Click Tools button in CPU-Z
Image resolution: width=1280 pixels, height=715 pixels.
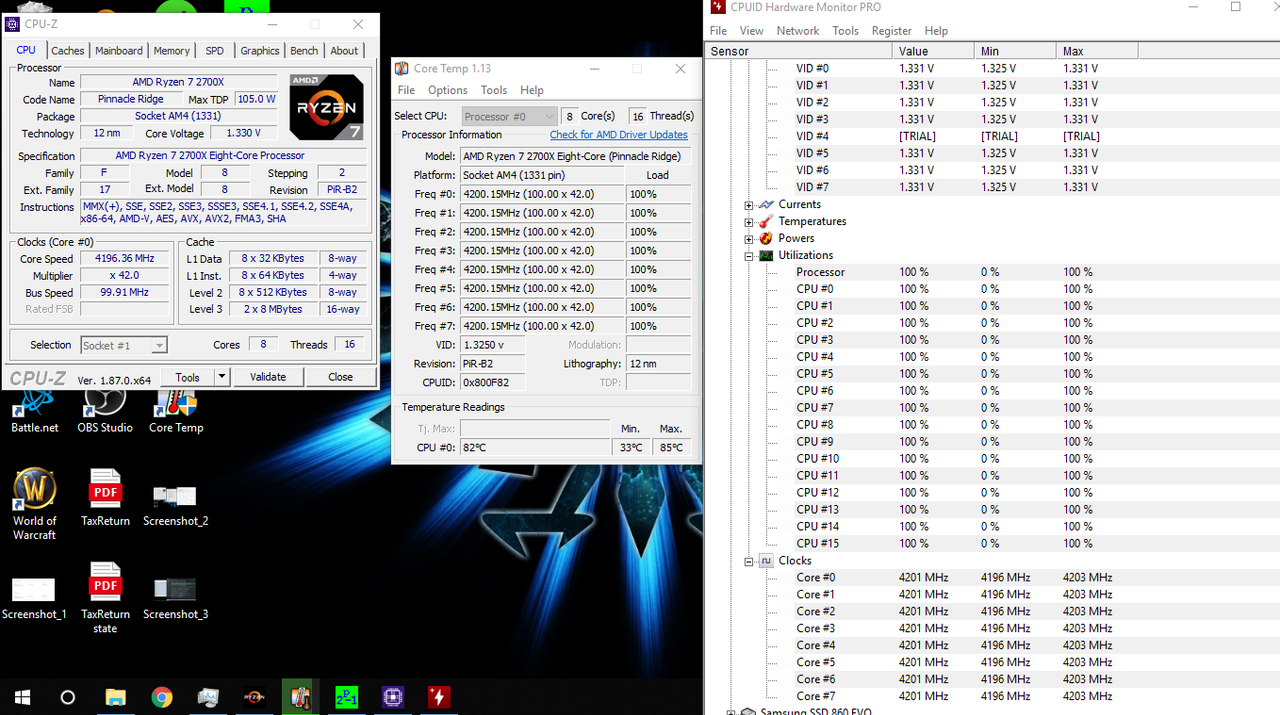tap(188, 377)
